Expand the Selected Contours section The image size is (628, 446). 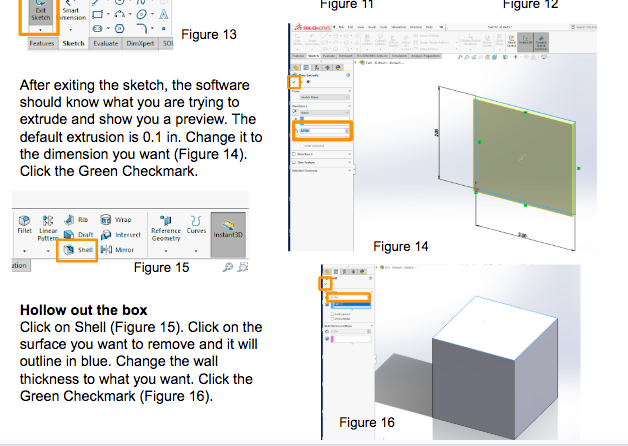pos(349,171)
